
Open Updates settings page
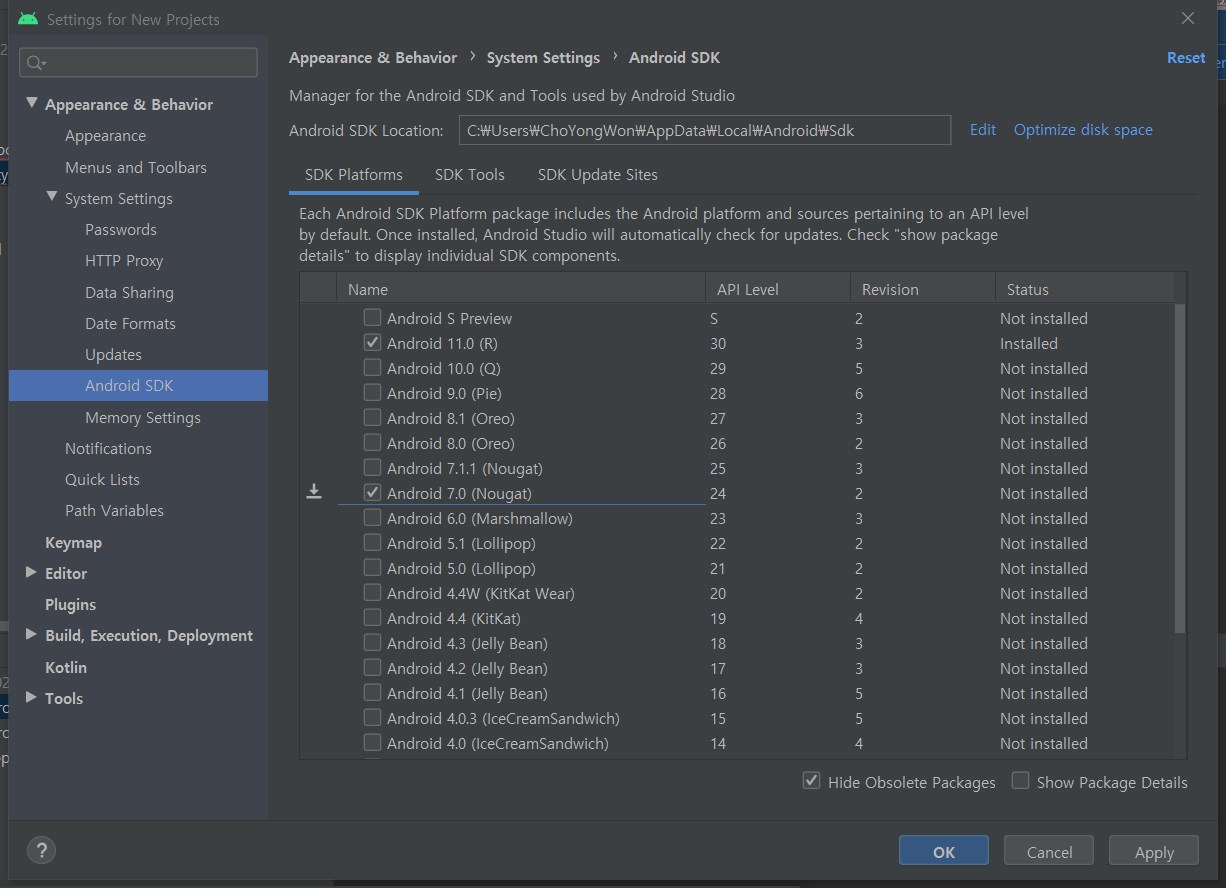[113, 354]
